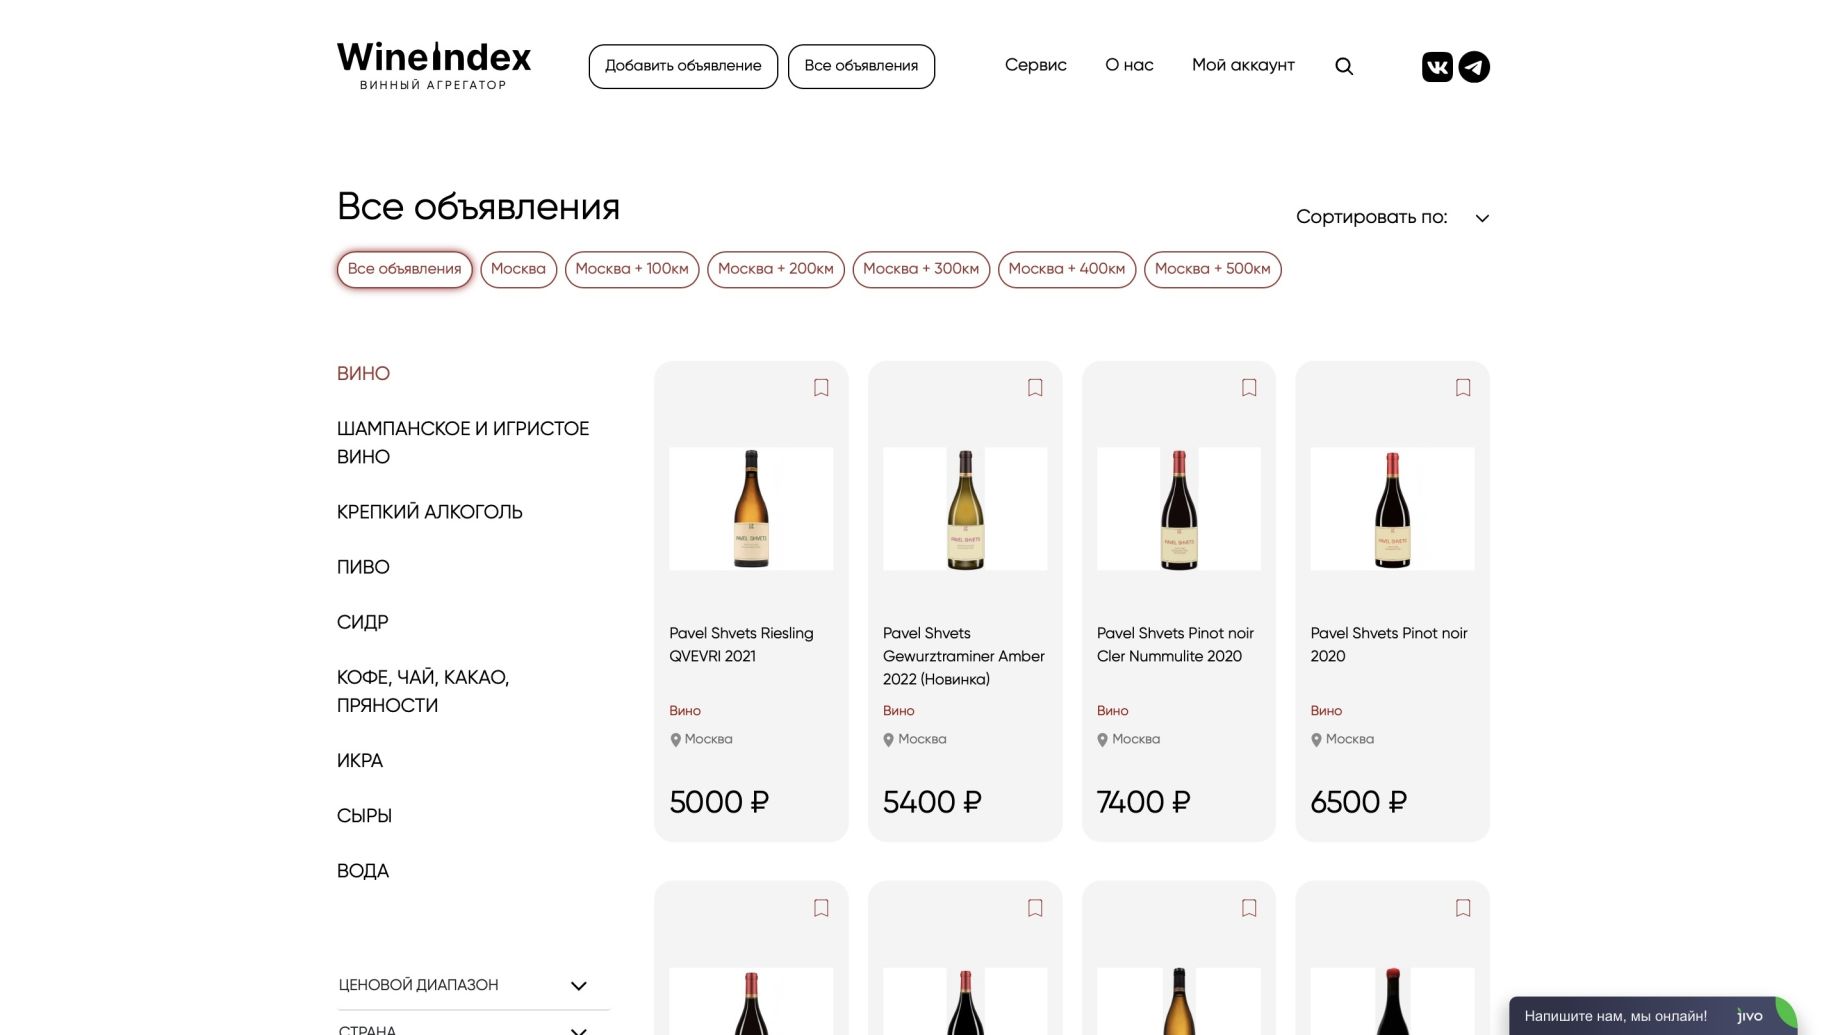Click the 5000 ₽ price
The height and width of the screenshot is (1035, 1822).
pos(719,802)
